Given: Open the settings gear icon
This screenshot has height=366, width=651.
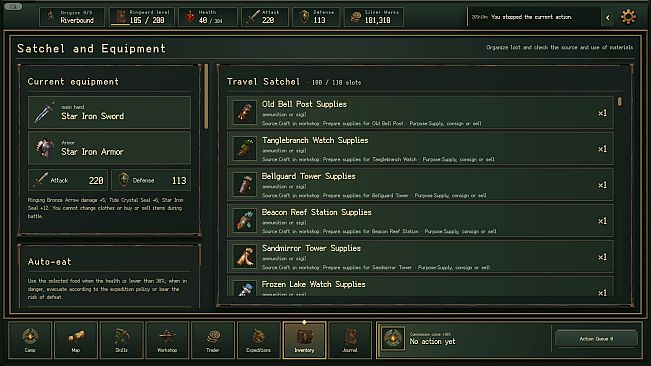Looking at the screenshot, I should click(628, 17).
